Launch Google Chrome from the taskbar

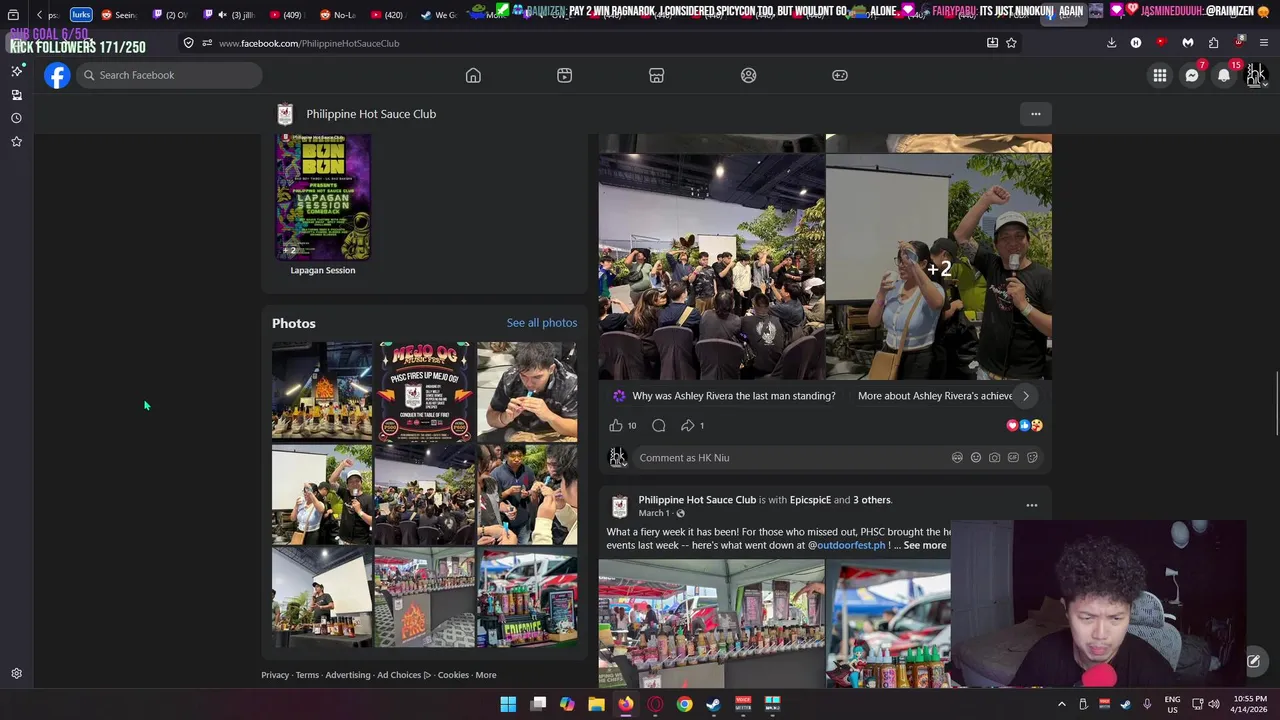[x=684, y=704]
